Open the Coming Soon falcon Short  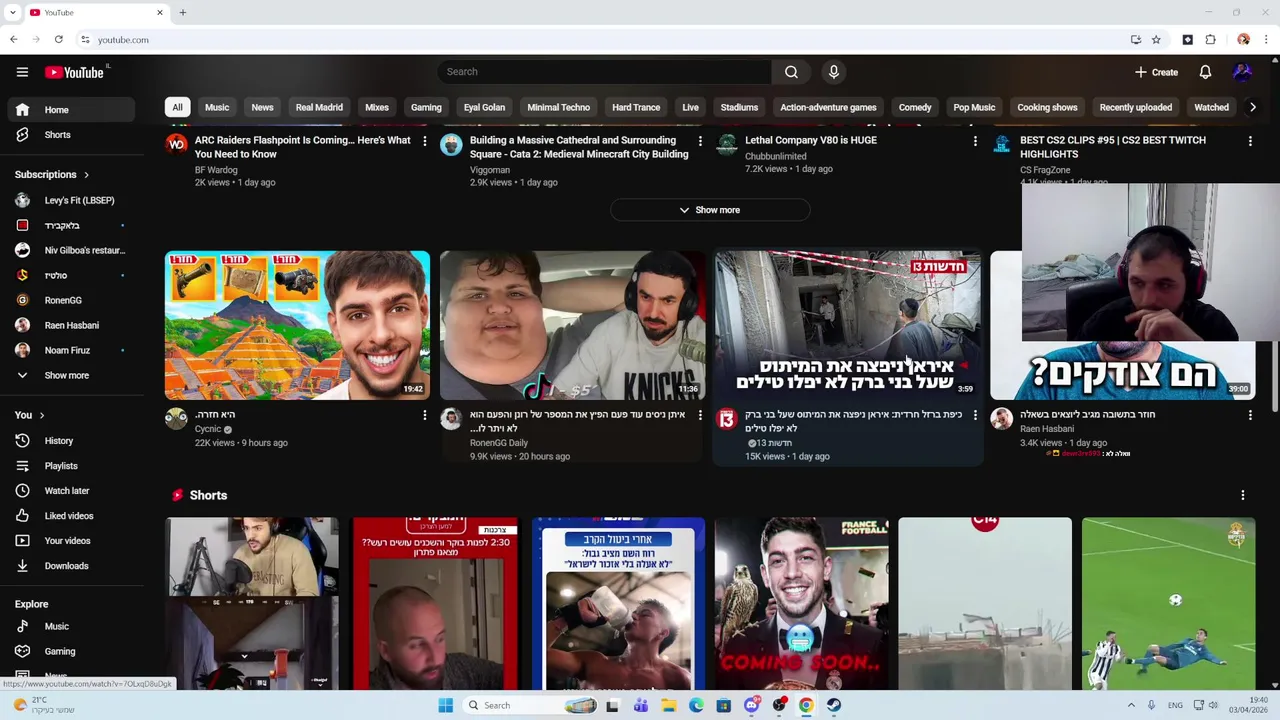click(x=801, y=604)
